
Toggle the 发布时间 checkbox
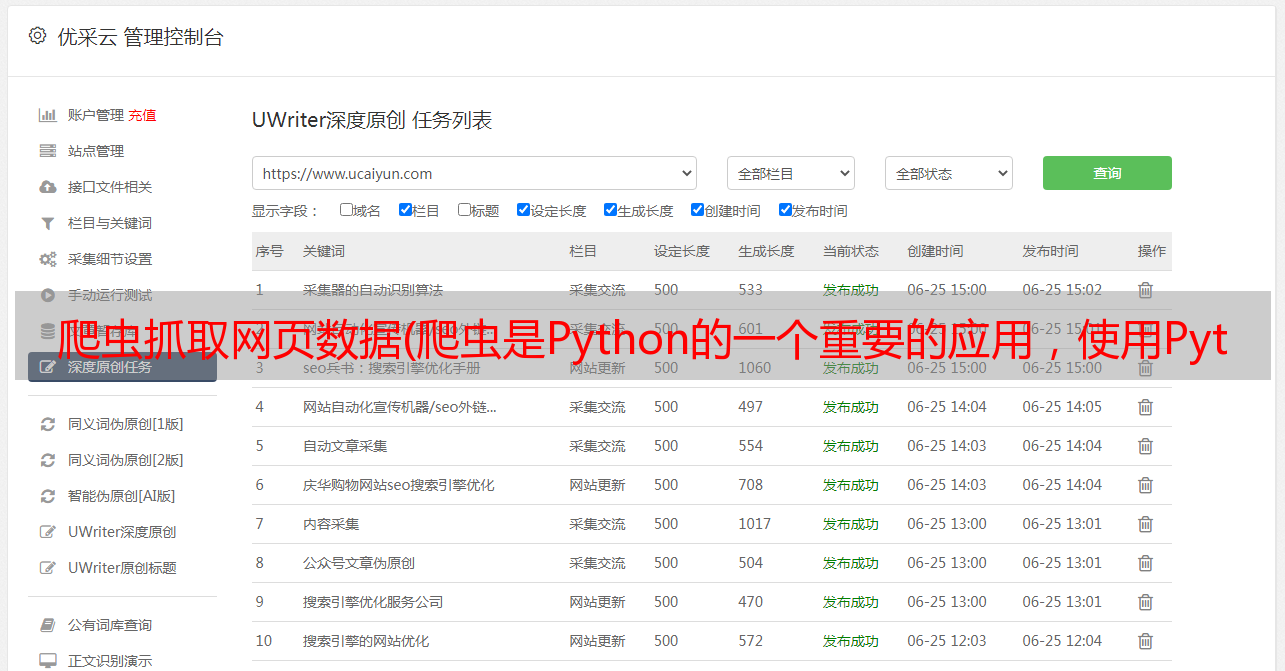tap(785, 210)
